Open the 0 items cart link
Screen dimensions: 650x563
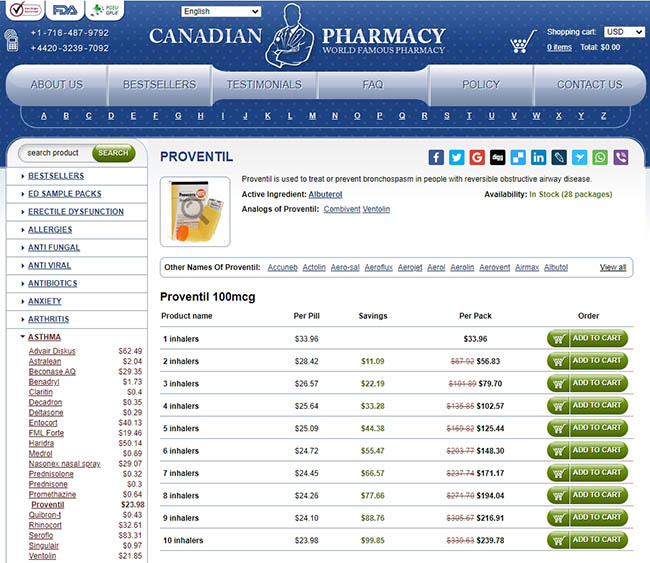pyautogui.click(x=559, y=47)
